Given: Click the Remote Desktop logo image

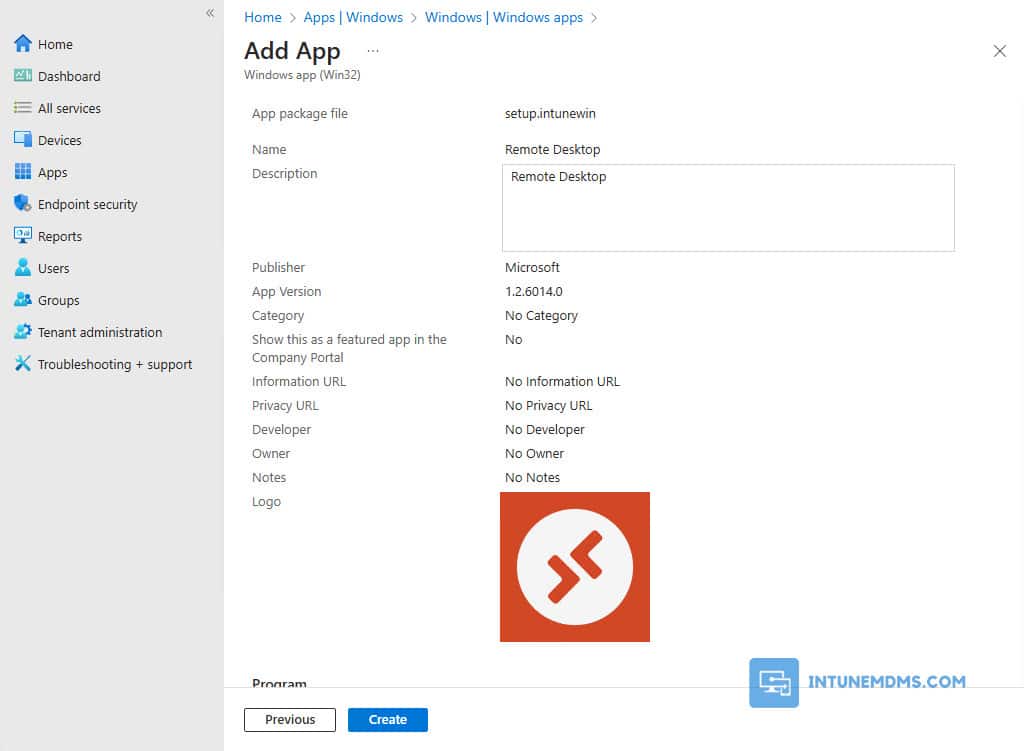Looking at the screenshot, I should tap(575, 567).
